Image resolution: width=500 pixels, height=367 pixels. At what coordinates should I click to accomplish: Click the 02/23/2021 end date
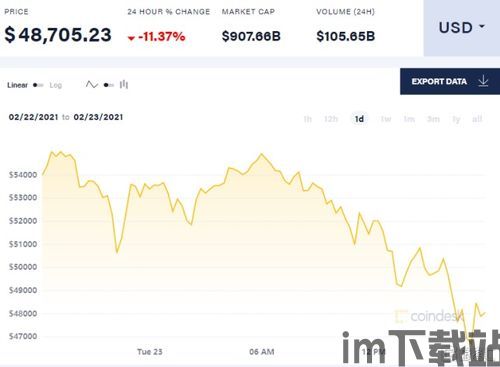click(x=98, y=117)
